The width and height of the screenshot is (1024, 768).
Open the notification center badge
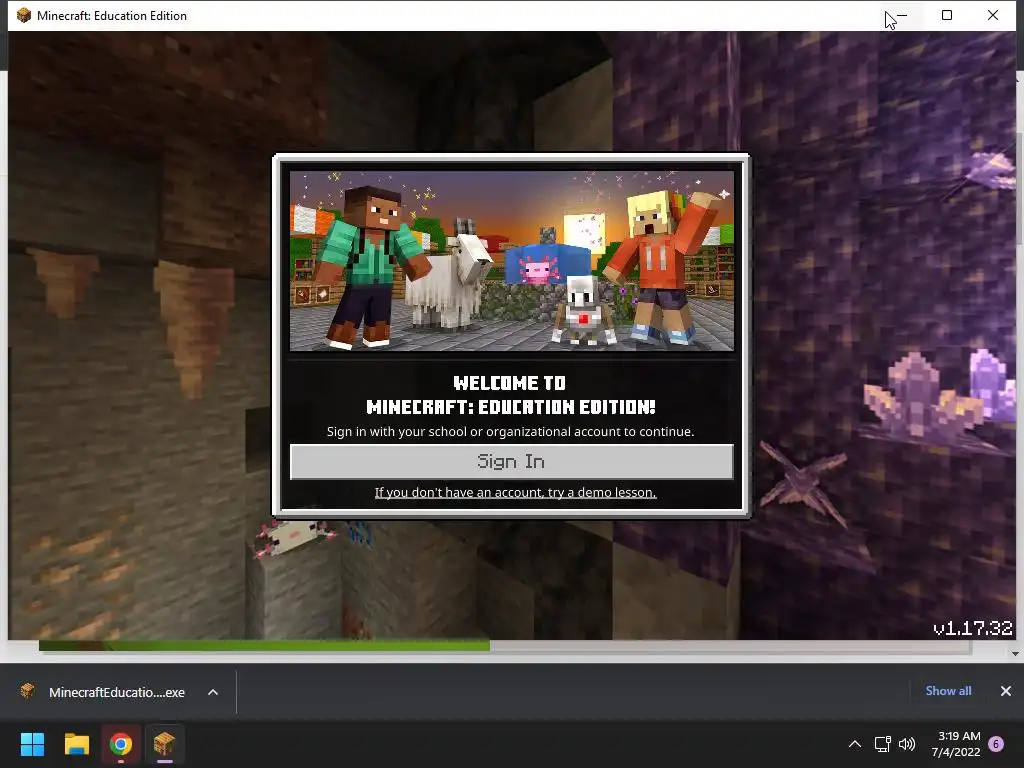[996, 744]
